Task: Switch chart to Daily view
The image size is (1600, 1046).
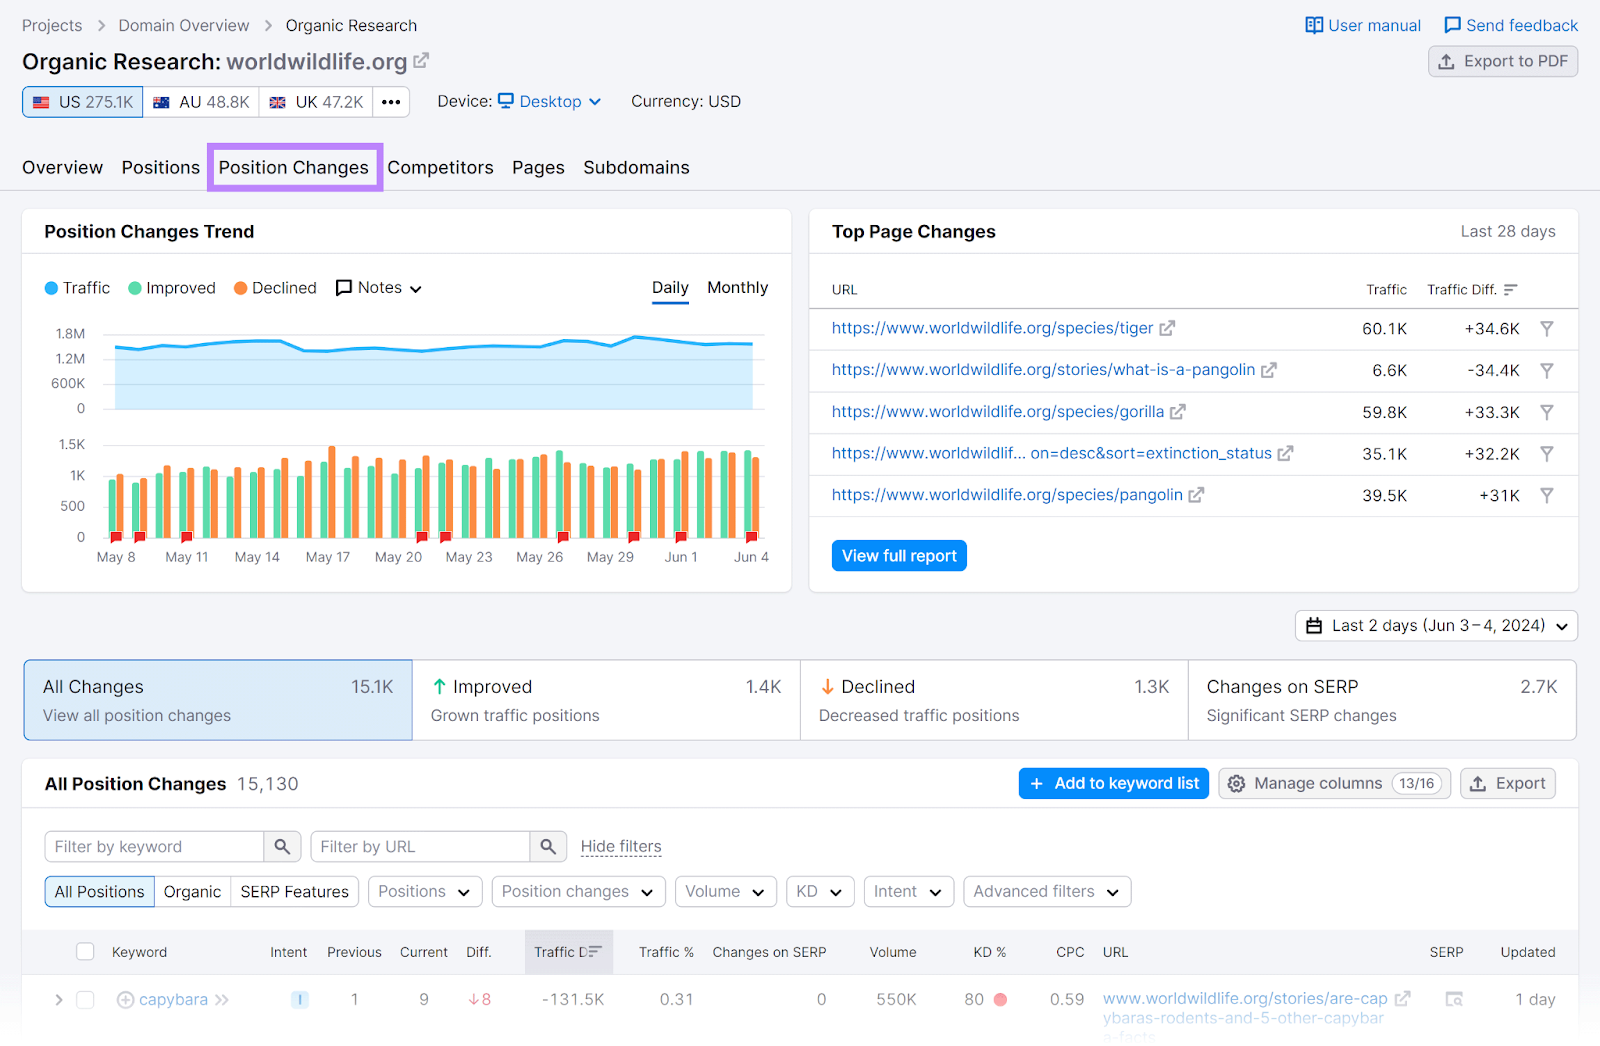Action: (x=670, y=288)
